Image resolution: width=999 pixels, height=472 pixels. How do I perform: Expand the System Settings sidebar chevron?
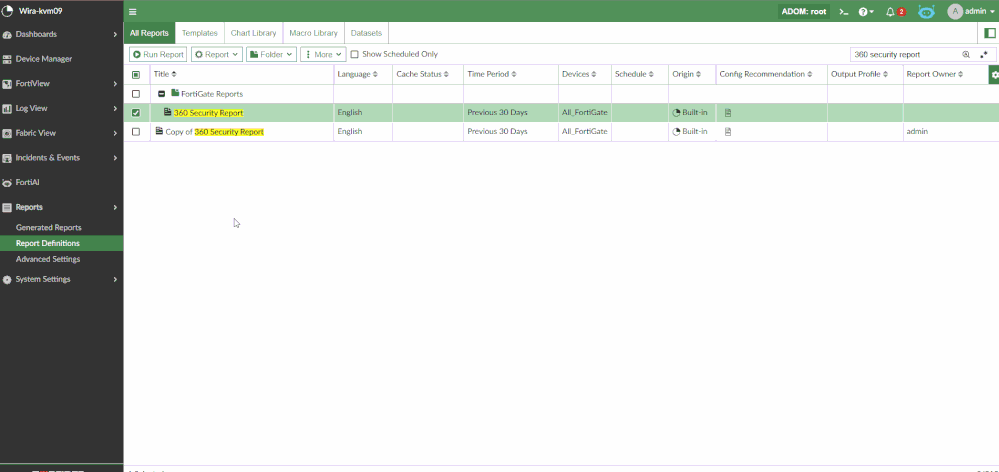[x=115, y=280]
